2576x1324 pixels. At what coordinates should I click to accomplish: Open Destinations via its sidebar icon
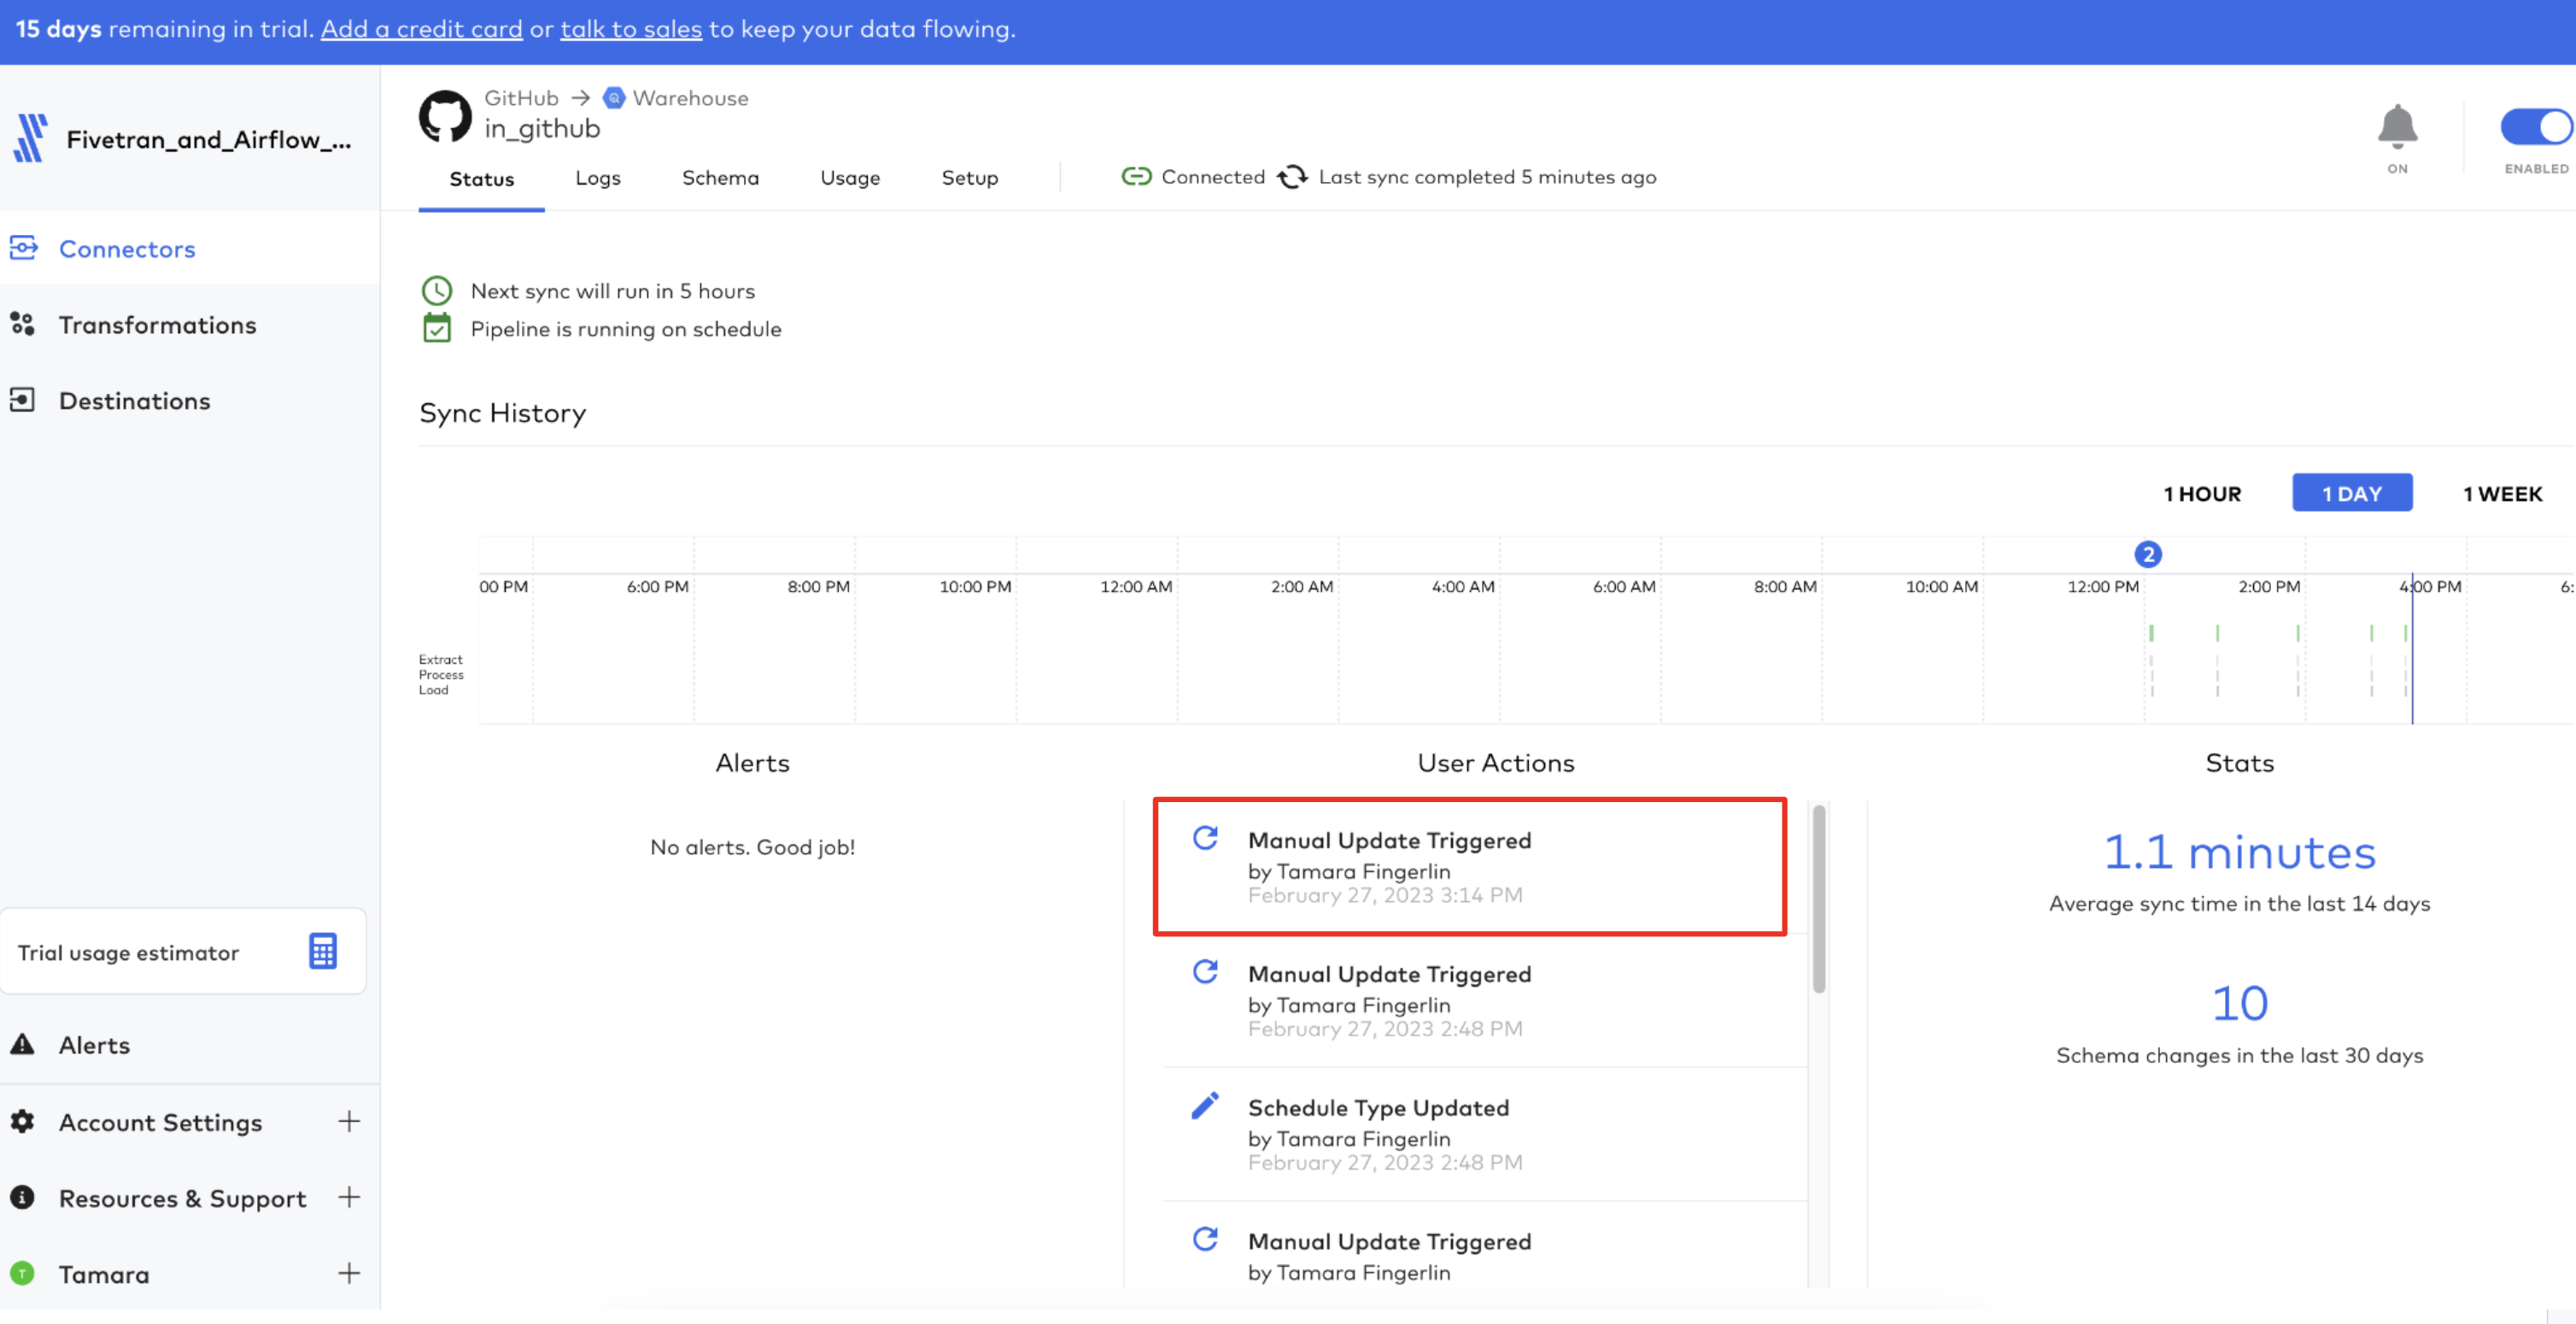[24, 399]
